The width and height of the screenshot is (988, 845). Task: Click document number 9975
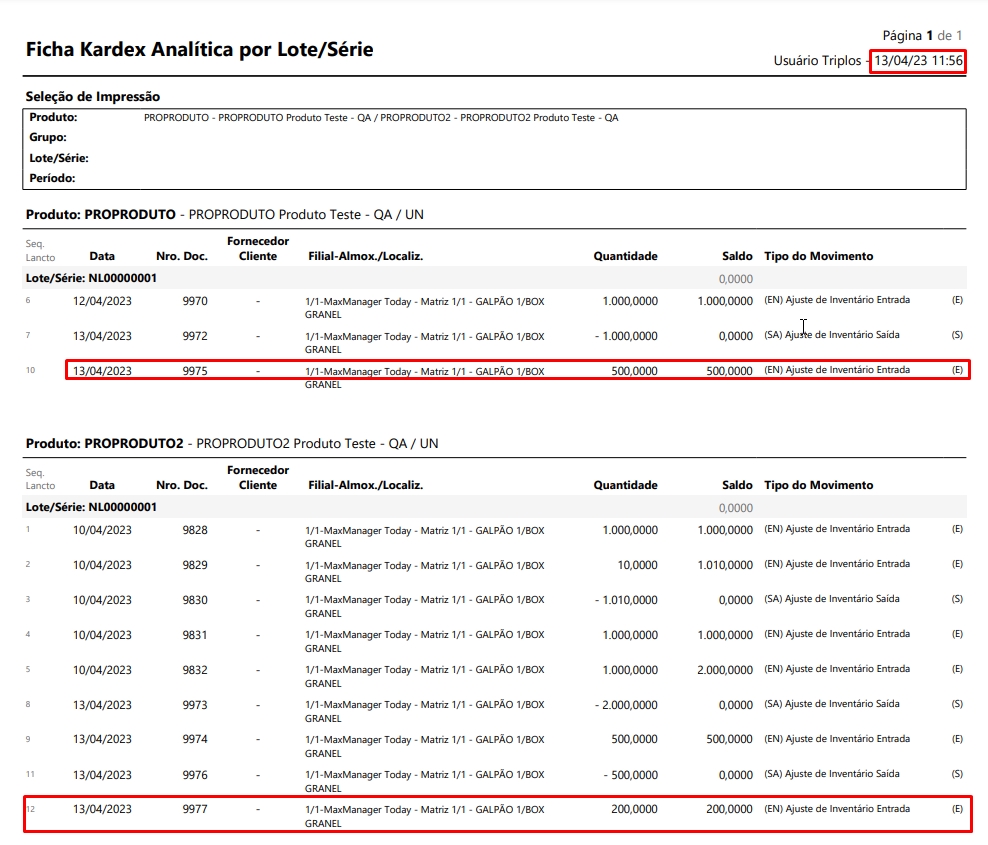tap(195, 371)
